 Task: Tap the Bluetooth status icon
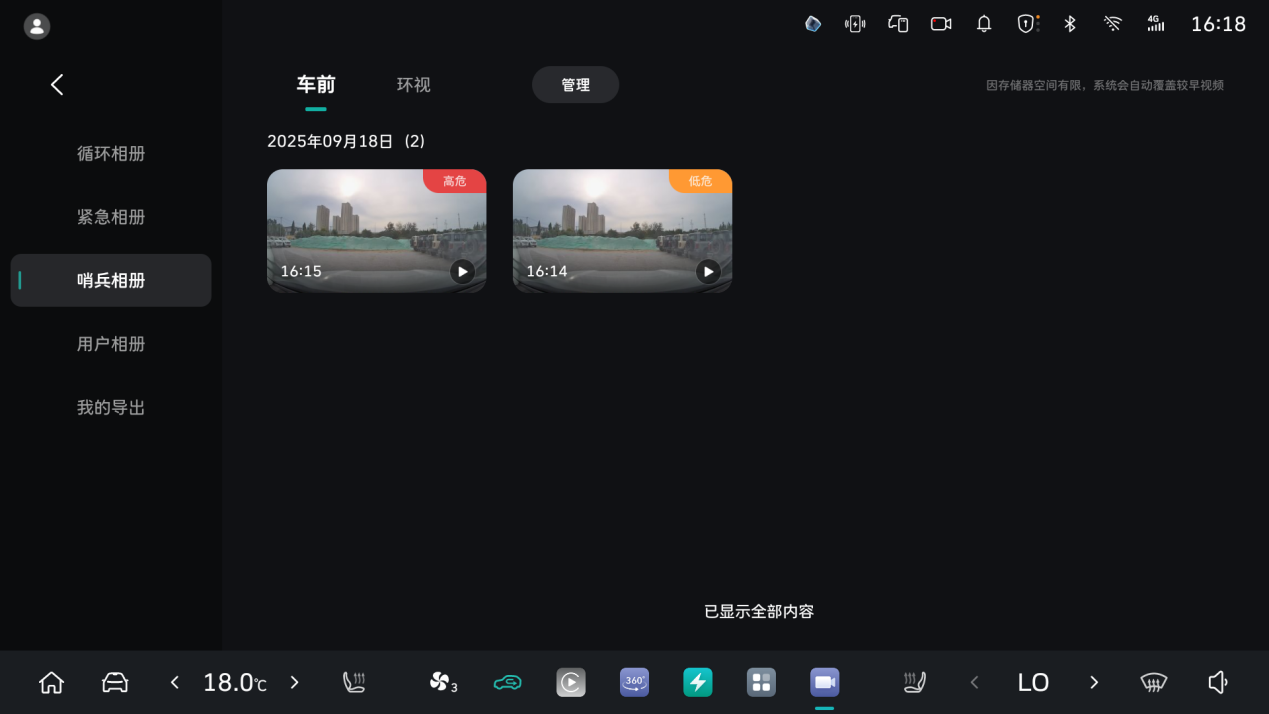pyautogui.click(x=1069, y=23)
